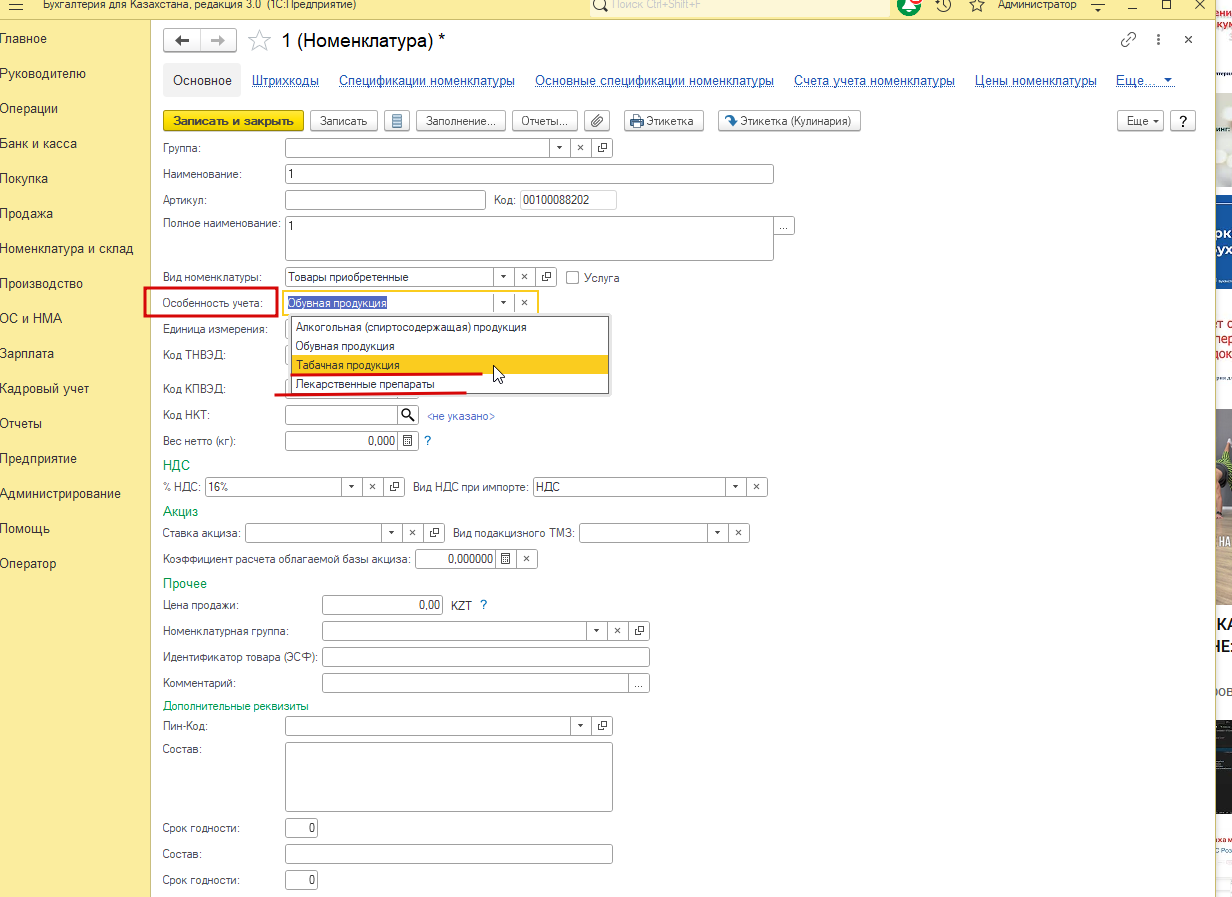The image size is (1232, 897).
Task: Clear the Особенность учета field
Action: (x=524, y=302)
